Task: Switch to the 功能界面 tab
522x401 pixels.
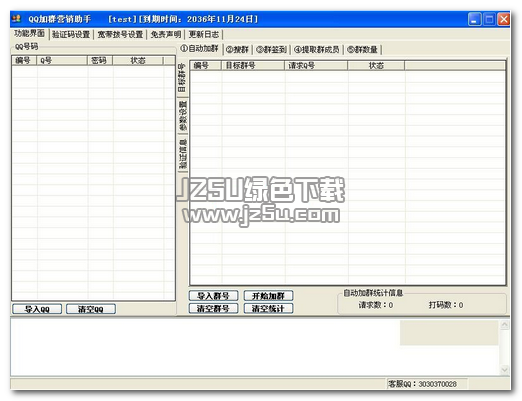Action: tap(29, 33)
